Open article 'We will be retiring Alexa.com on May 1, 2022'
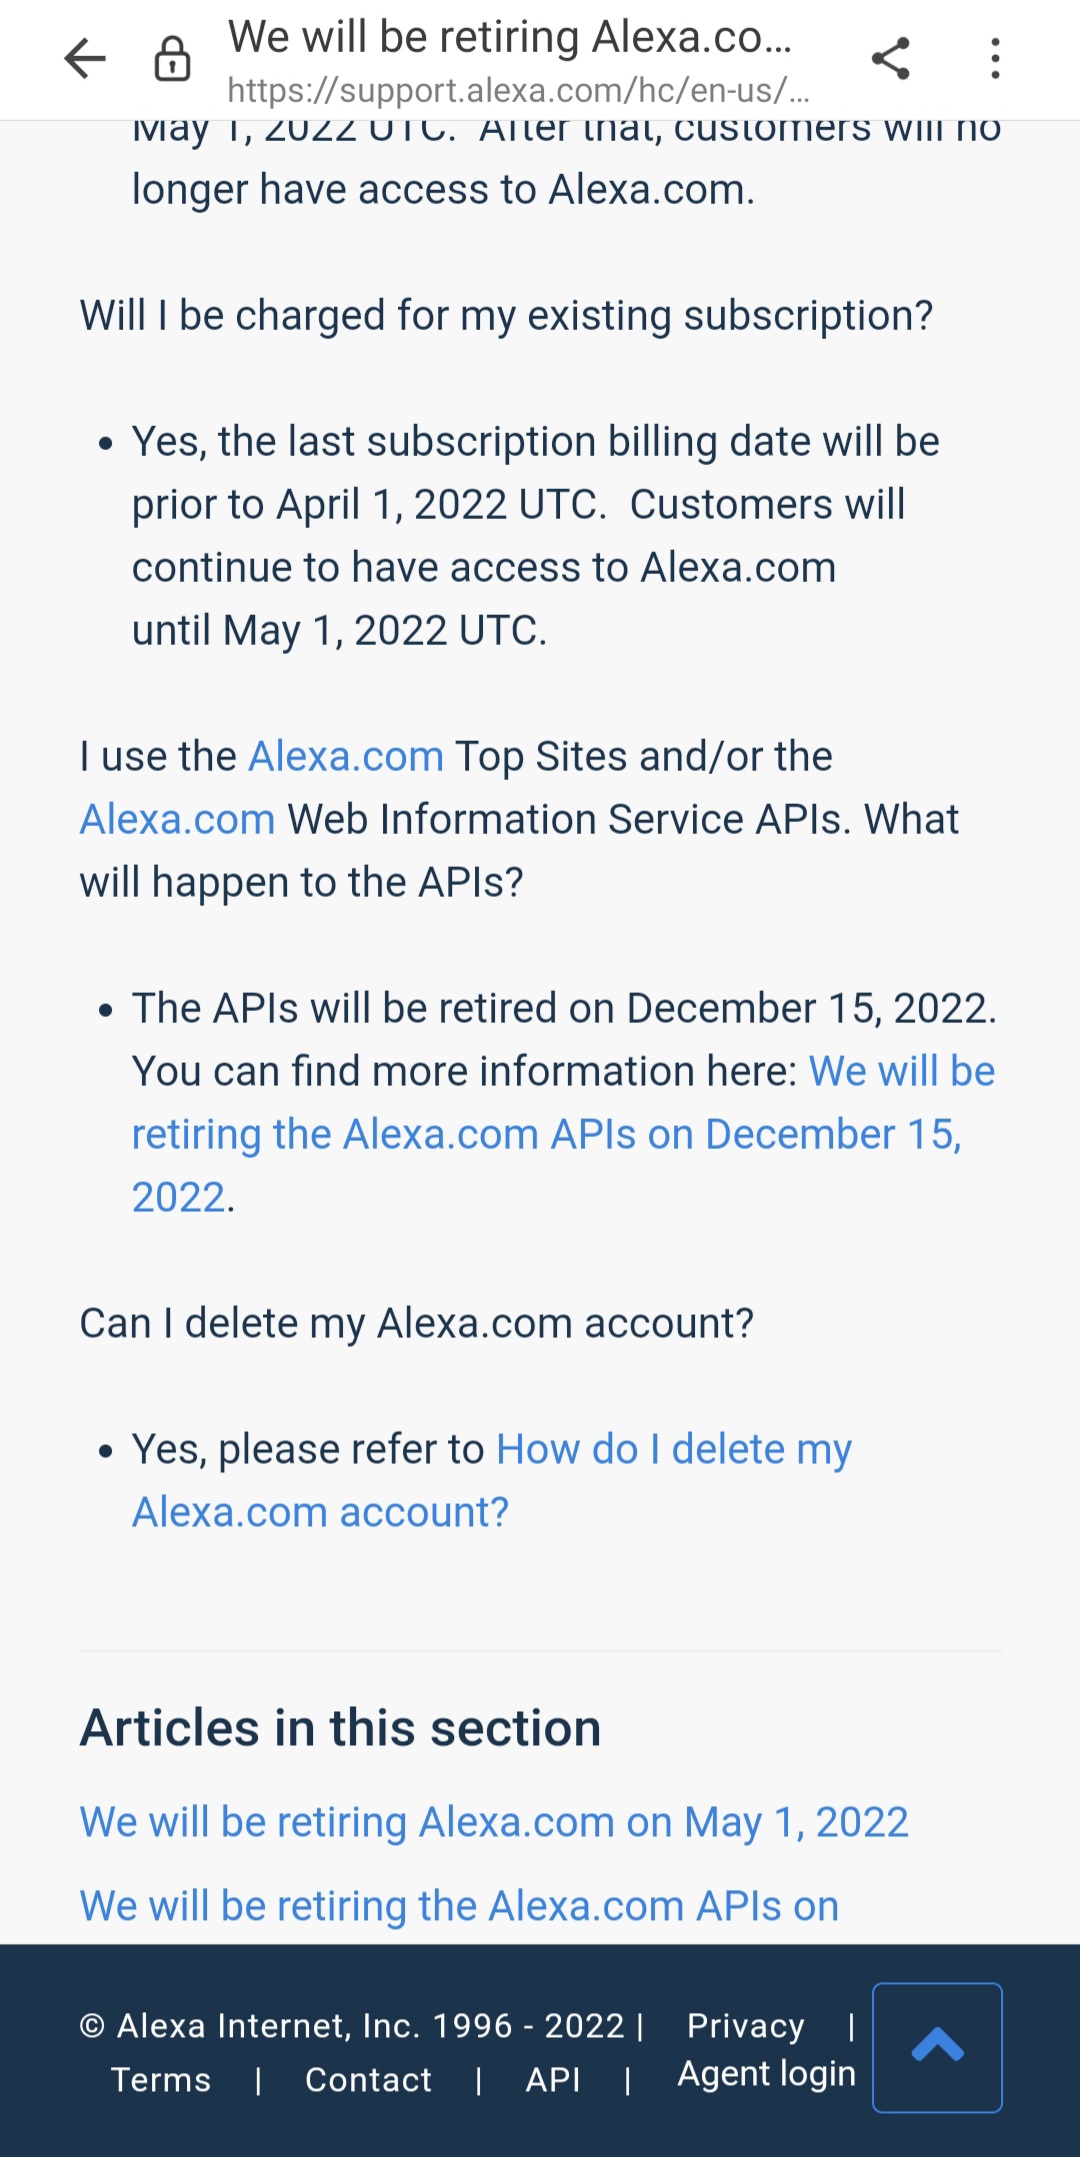Screen dimensions: 1080x2157 pos(494,1822)
